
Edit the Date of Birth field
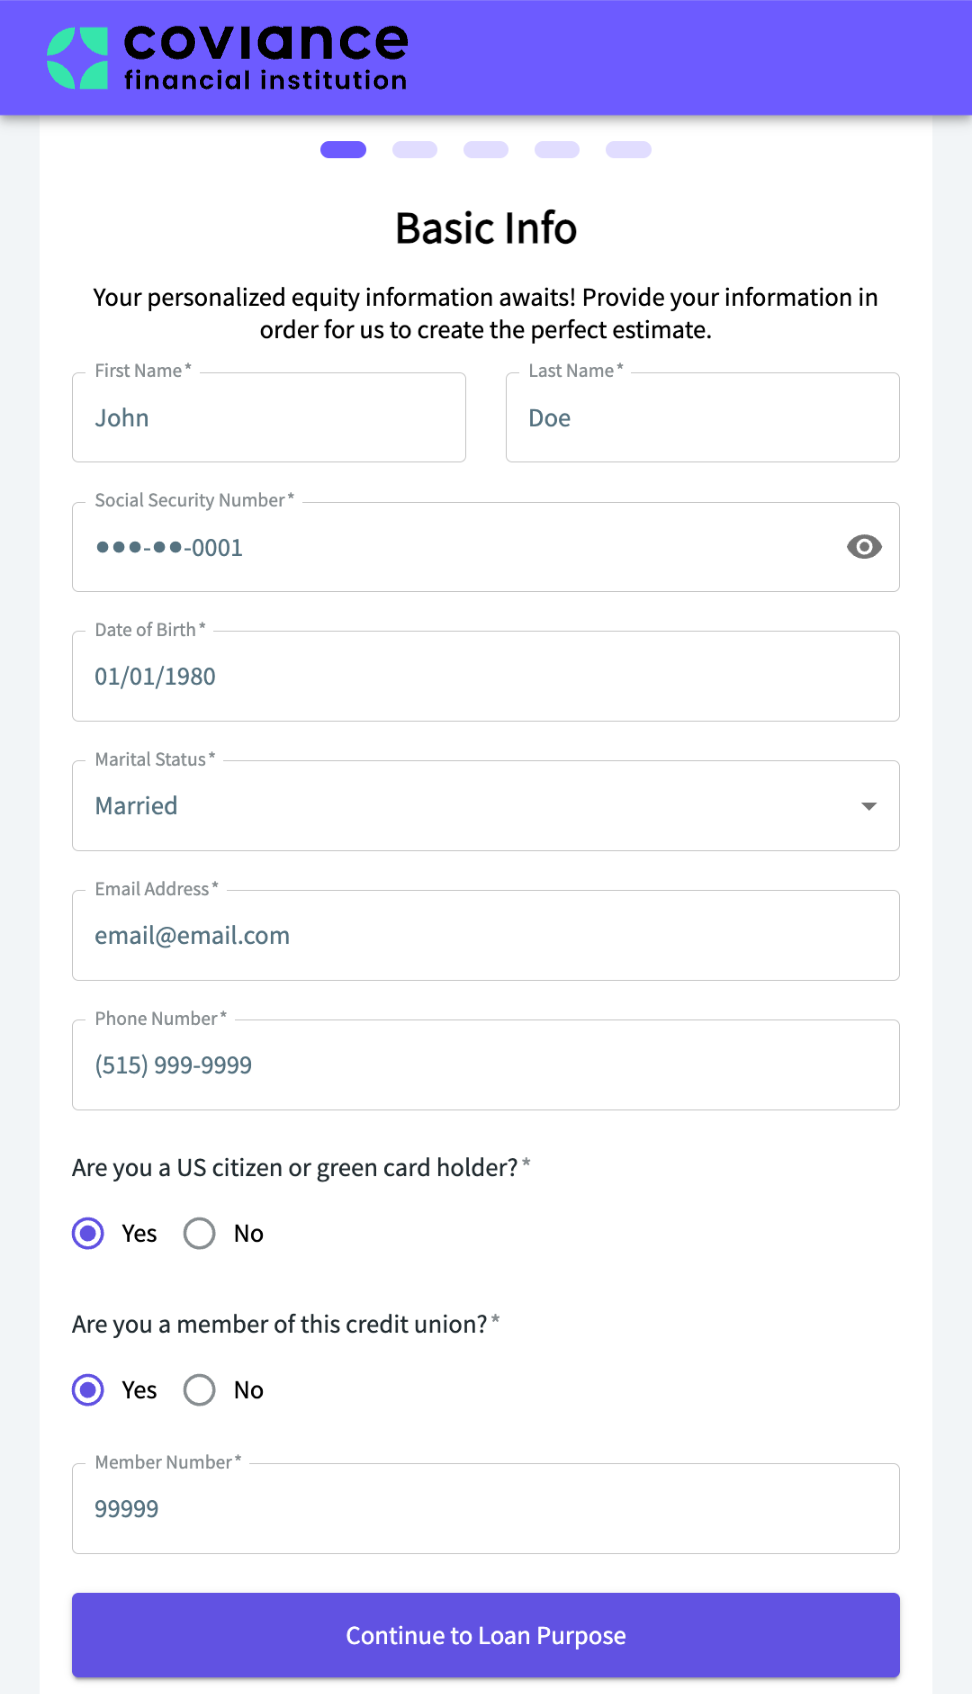(x=485, y=677)
